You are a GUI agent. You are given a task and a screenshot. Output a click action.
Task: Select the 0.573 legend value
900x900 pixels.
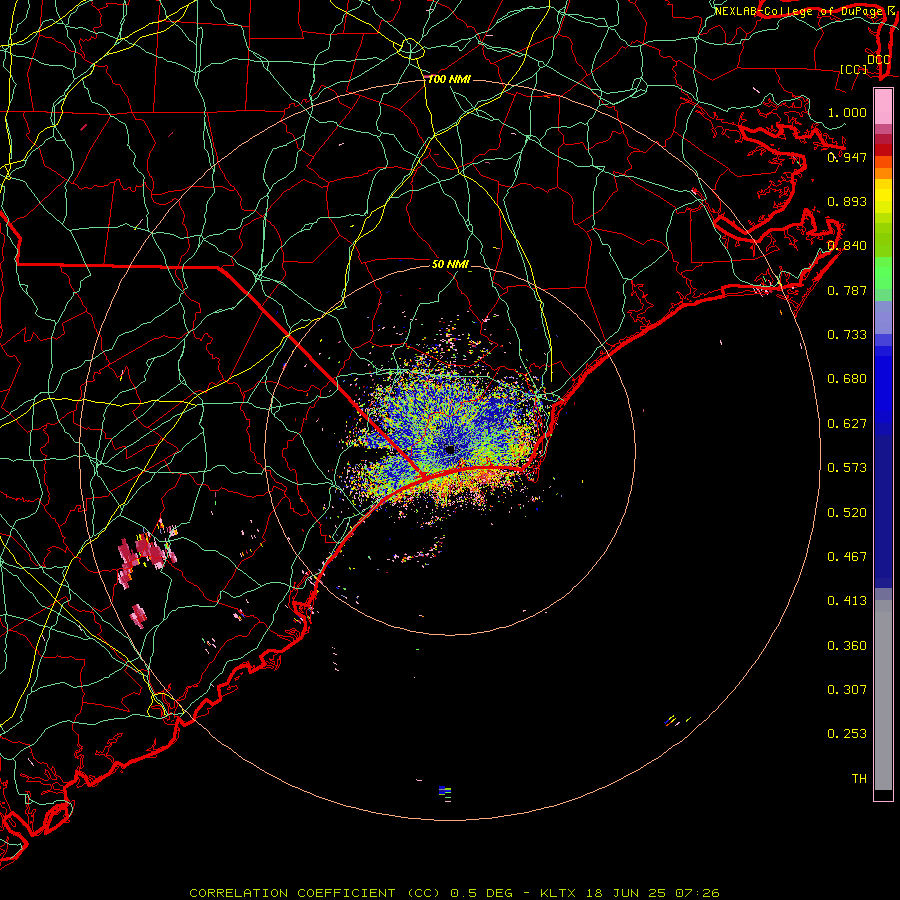[847, 468]
